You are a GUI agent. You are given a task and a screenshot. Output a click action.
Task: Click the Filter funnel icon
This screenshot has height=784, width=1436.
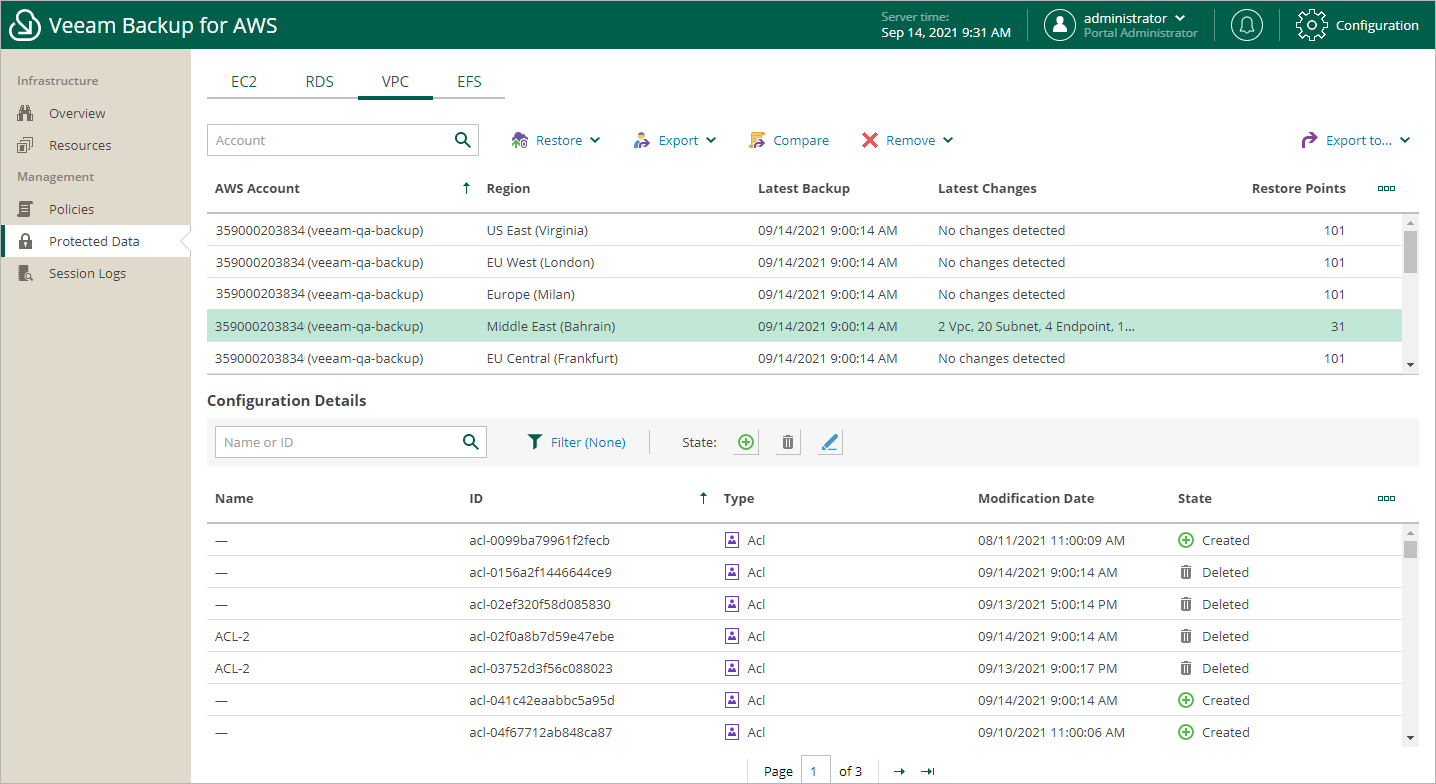(535, 441)
